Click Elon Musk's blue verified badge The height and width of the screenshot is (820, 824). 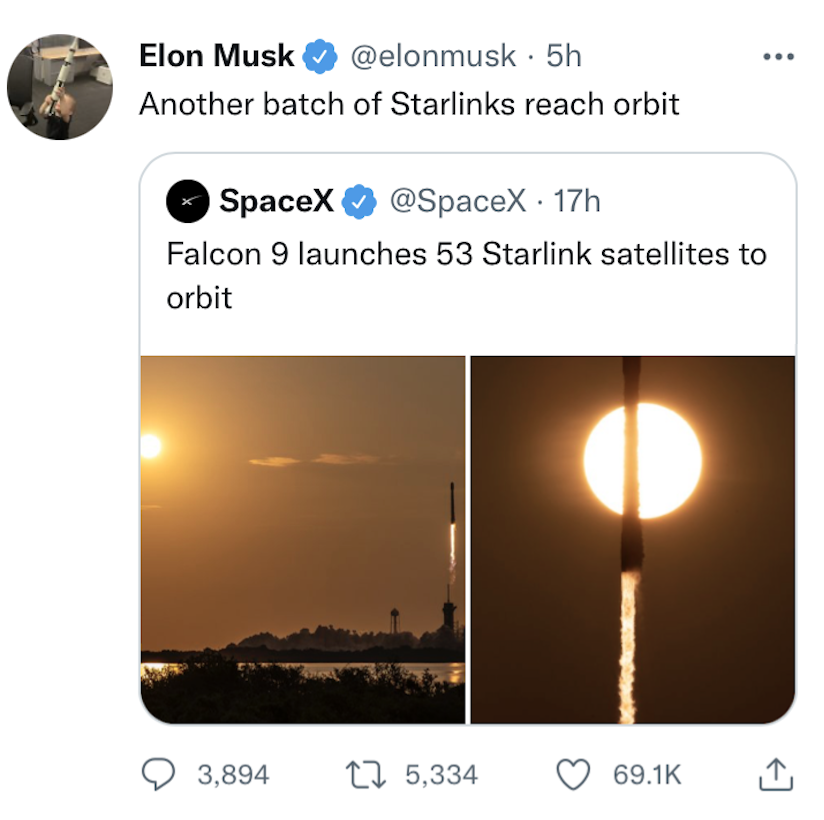click(x=319, y=57)
